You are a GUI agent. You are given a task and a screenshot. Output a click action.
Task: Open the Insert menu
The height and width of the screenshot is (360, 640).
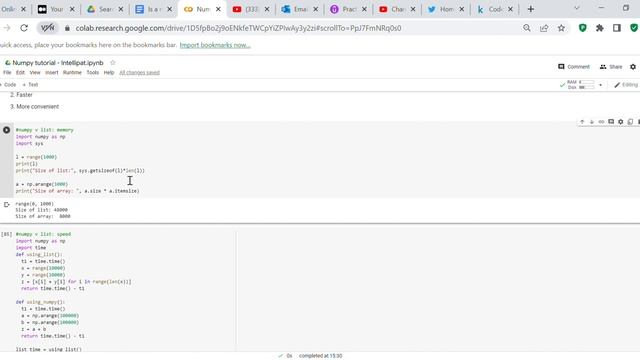click(x=52, y=72)
